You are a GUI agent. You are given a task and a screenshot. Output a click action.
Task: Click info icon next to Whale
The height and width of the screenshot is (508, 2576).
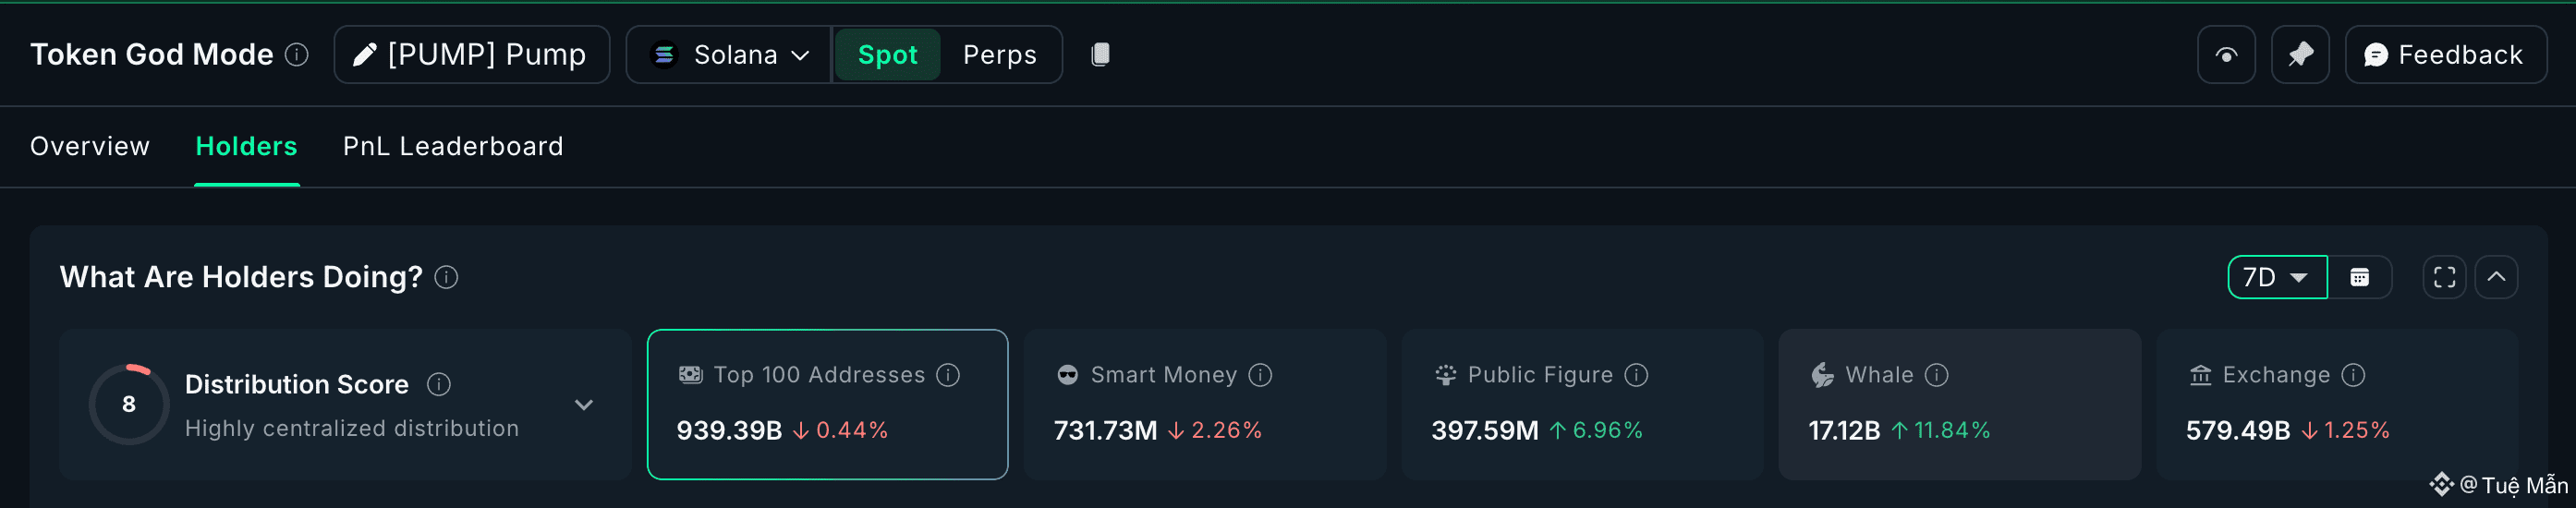click(x=1937, y=375)
